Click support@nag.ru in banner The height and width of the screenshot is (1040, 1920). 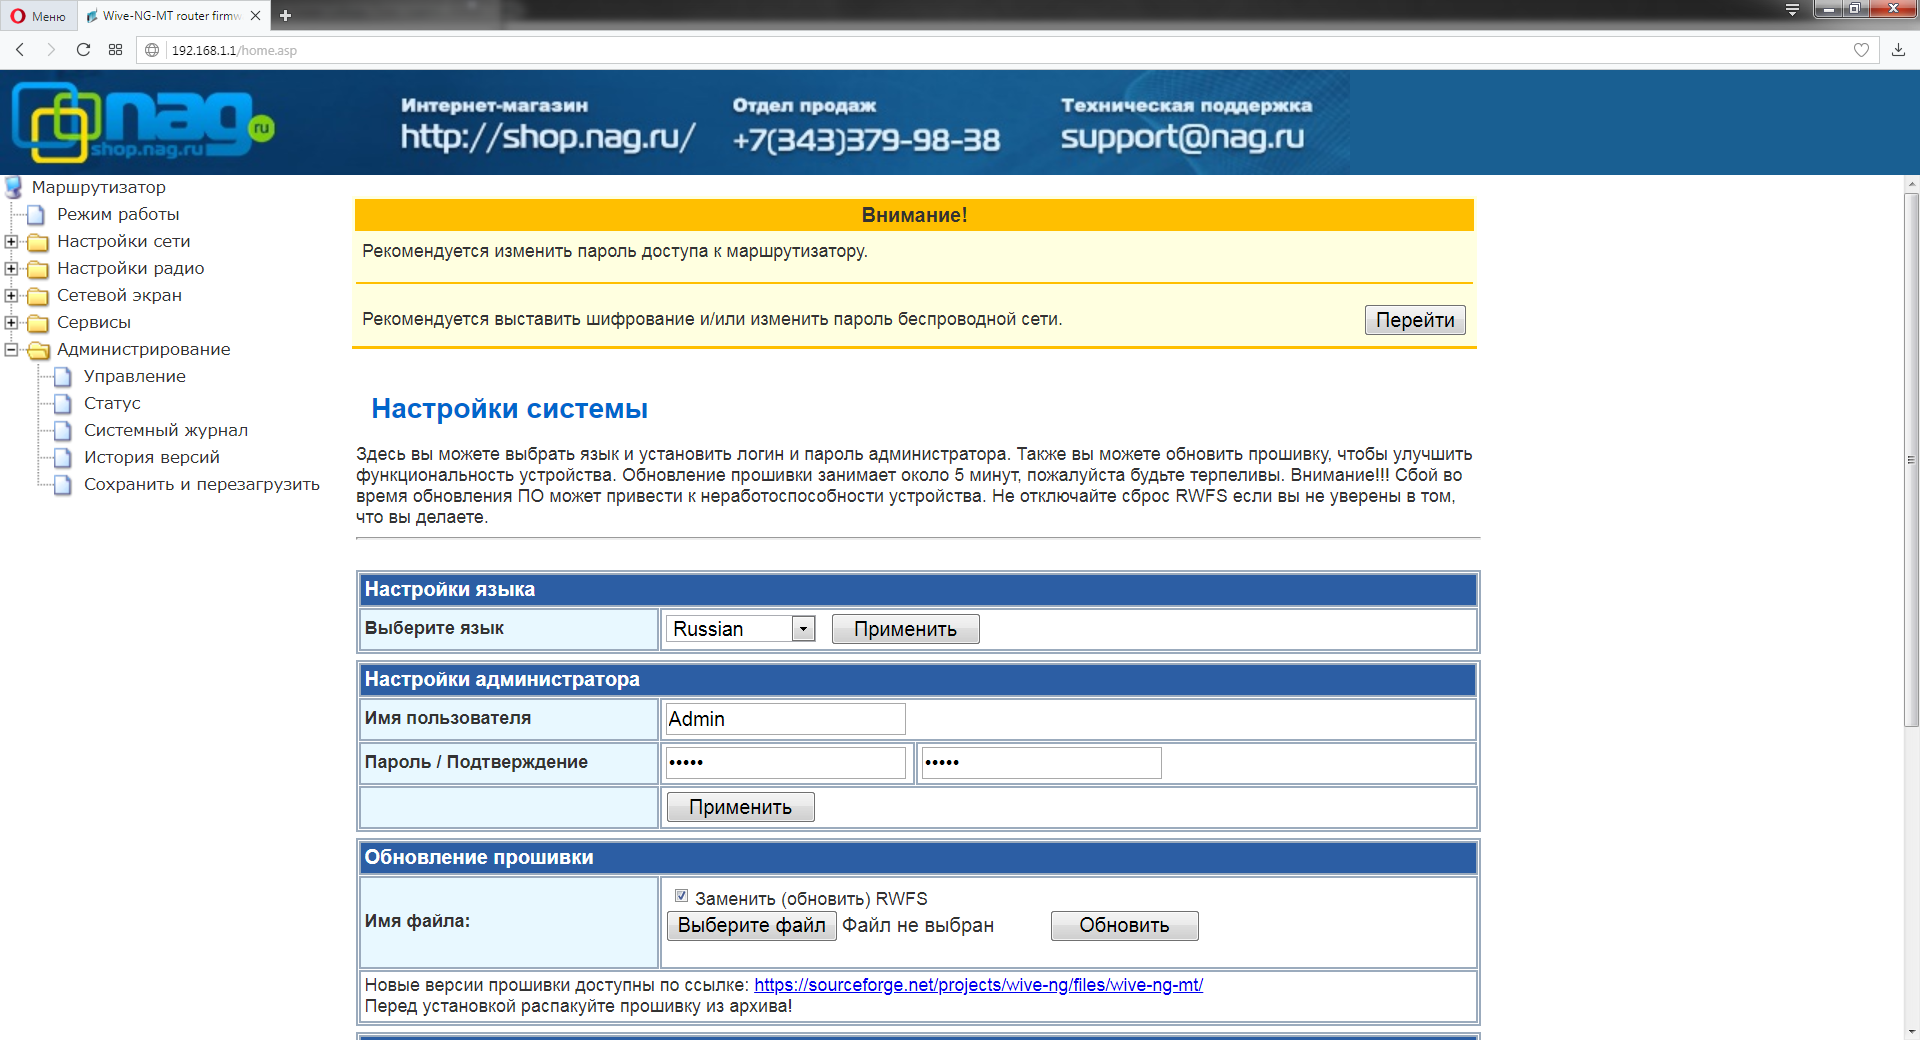pyautogui.click(x=1182, y=137)
